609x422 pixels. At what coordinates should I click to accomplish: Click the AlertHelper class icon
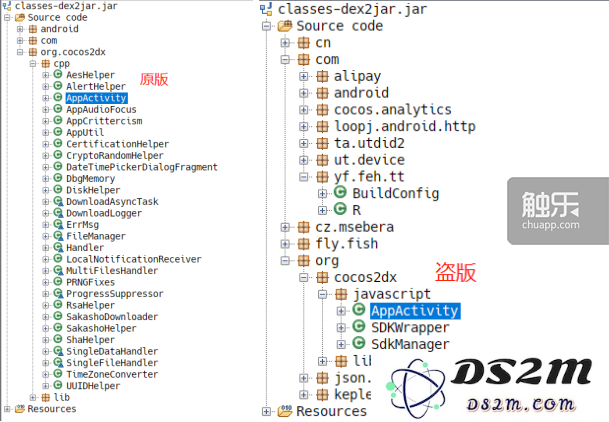57,86
